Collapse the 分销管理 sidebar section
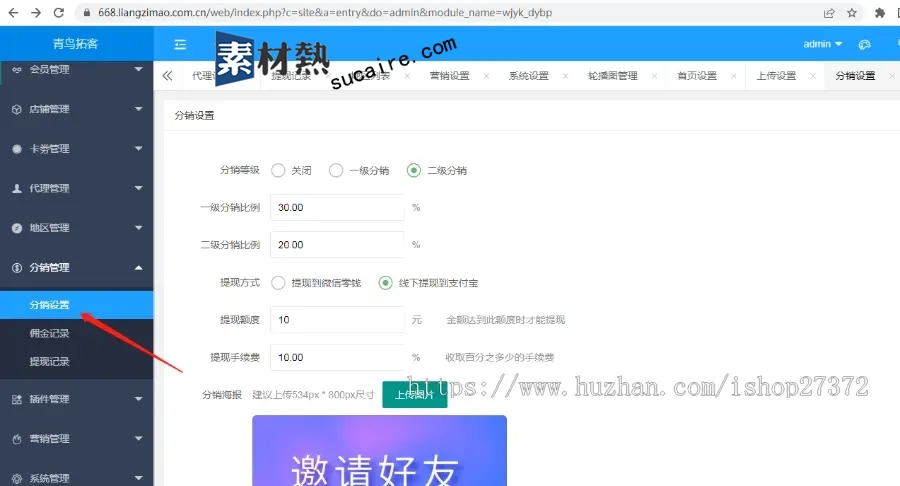This screenshot has width=900, height=486. [x=76, y=267]
